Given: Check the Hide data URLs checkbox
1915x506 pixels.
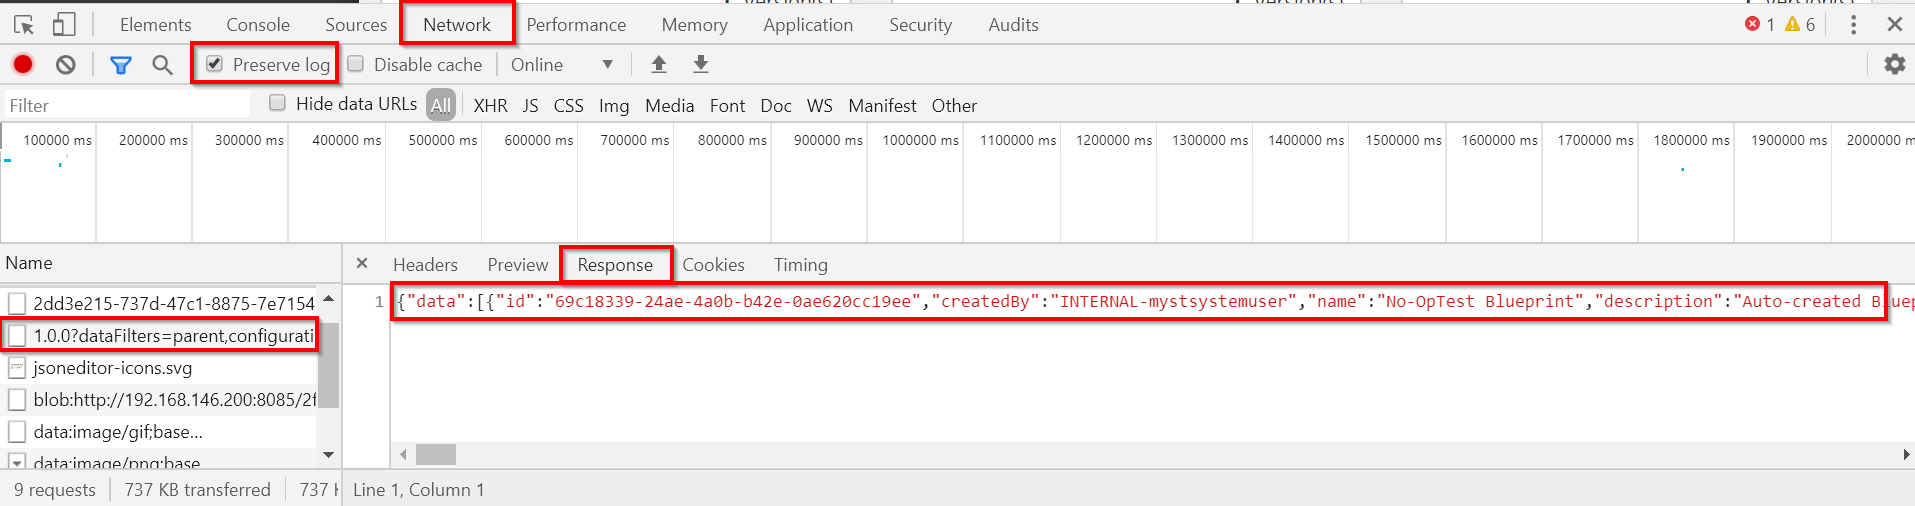Looking at the screenshot, I should (278, 103).
